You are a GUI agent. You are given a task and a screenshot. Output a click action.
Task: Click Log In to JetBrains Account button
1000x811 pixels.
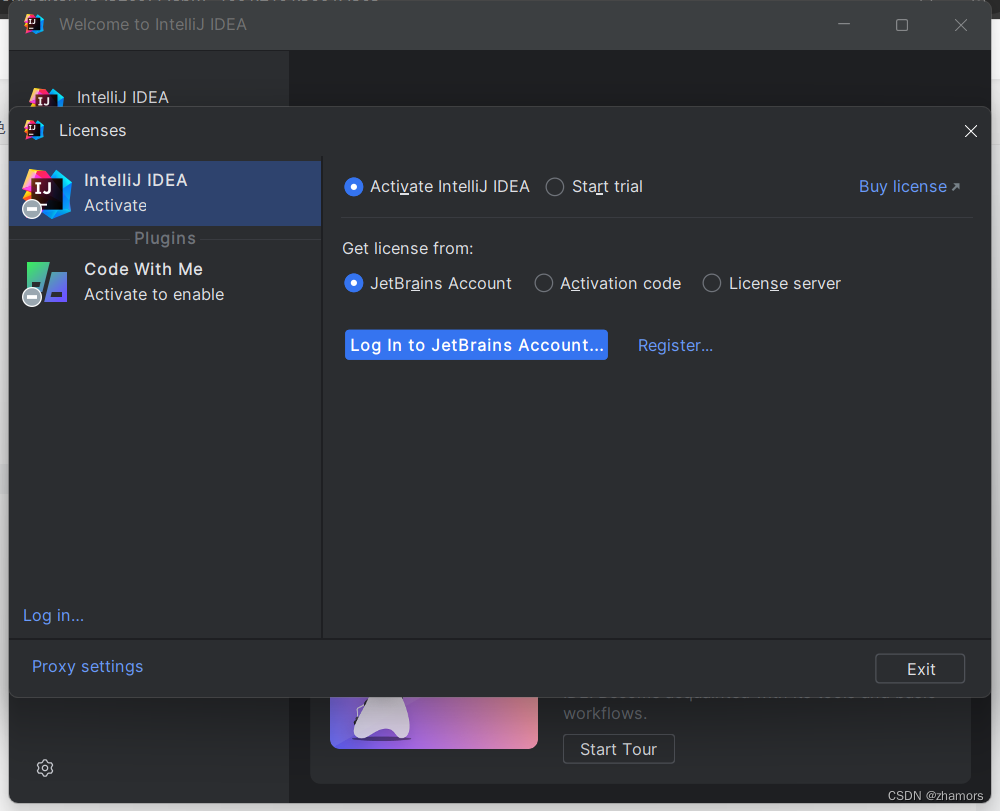click(x=476, y=345)
